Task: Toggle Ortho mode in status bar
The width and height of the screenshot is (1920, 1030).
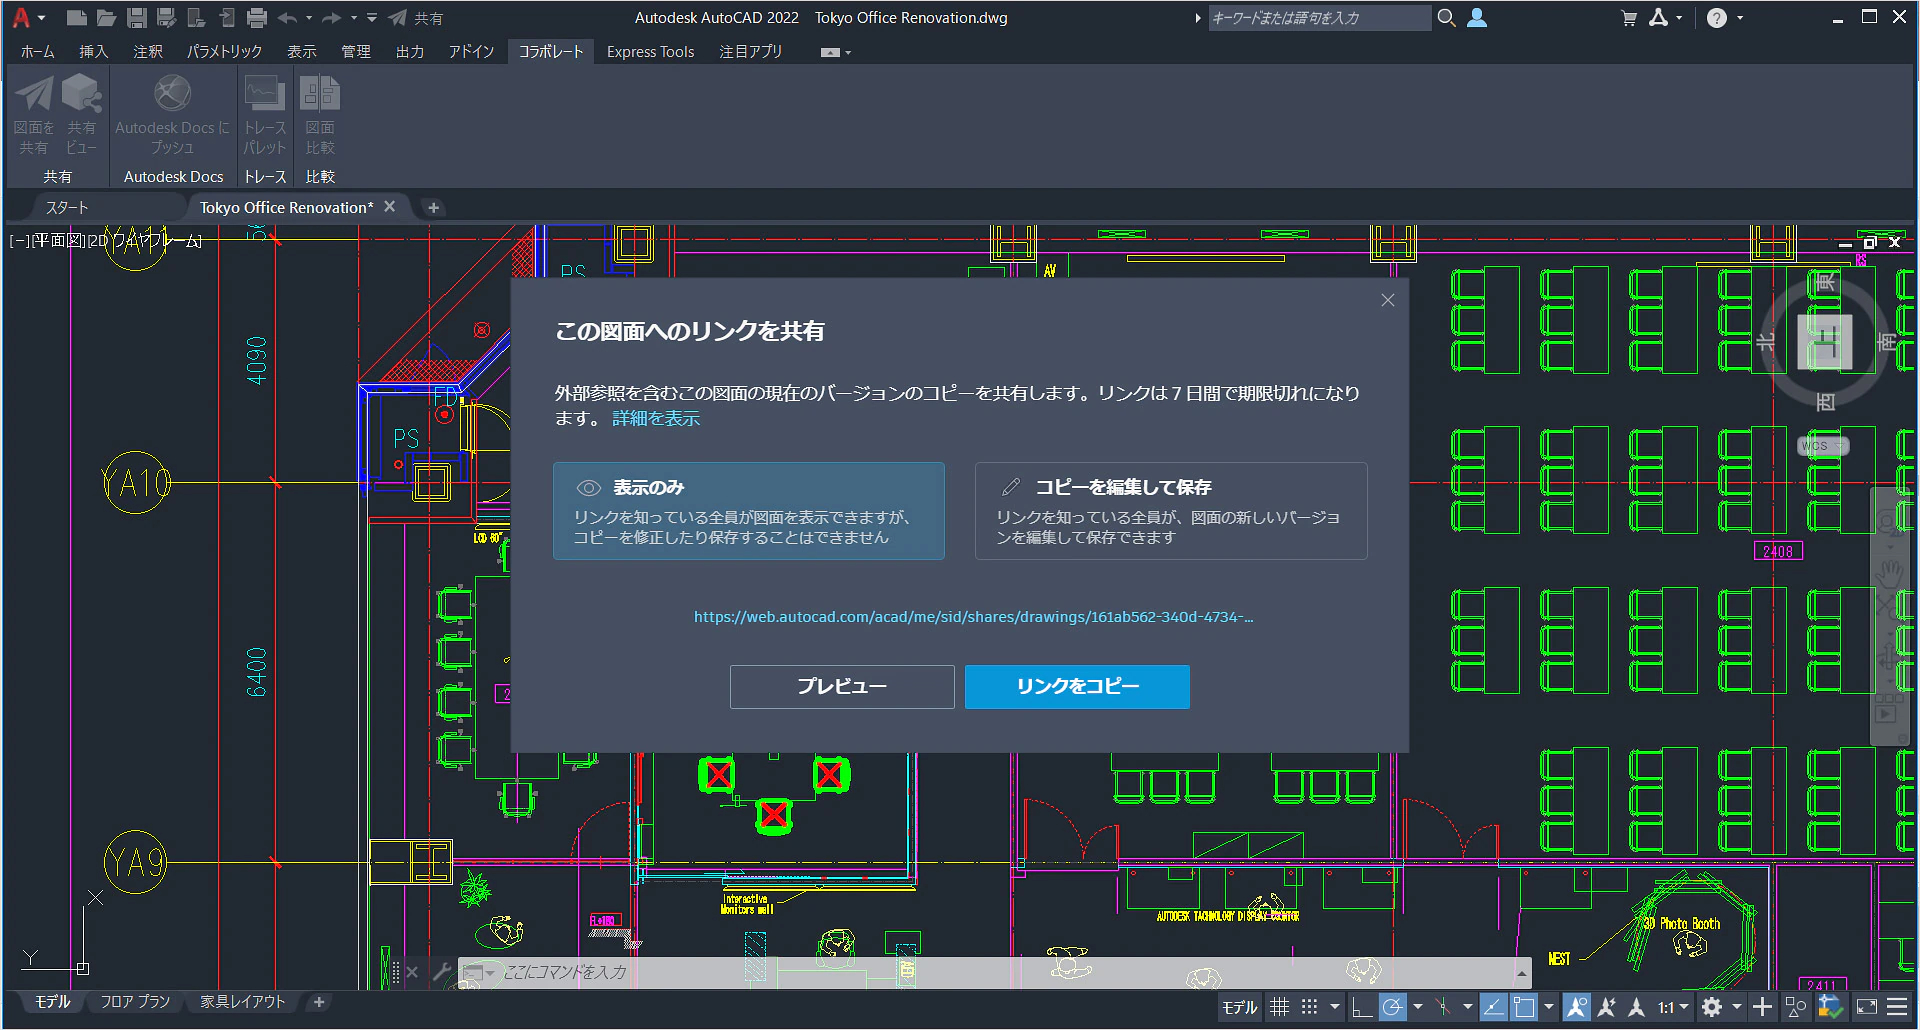Action: [1361, 1007]
